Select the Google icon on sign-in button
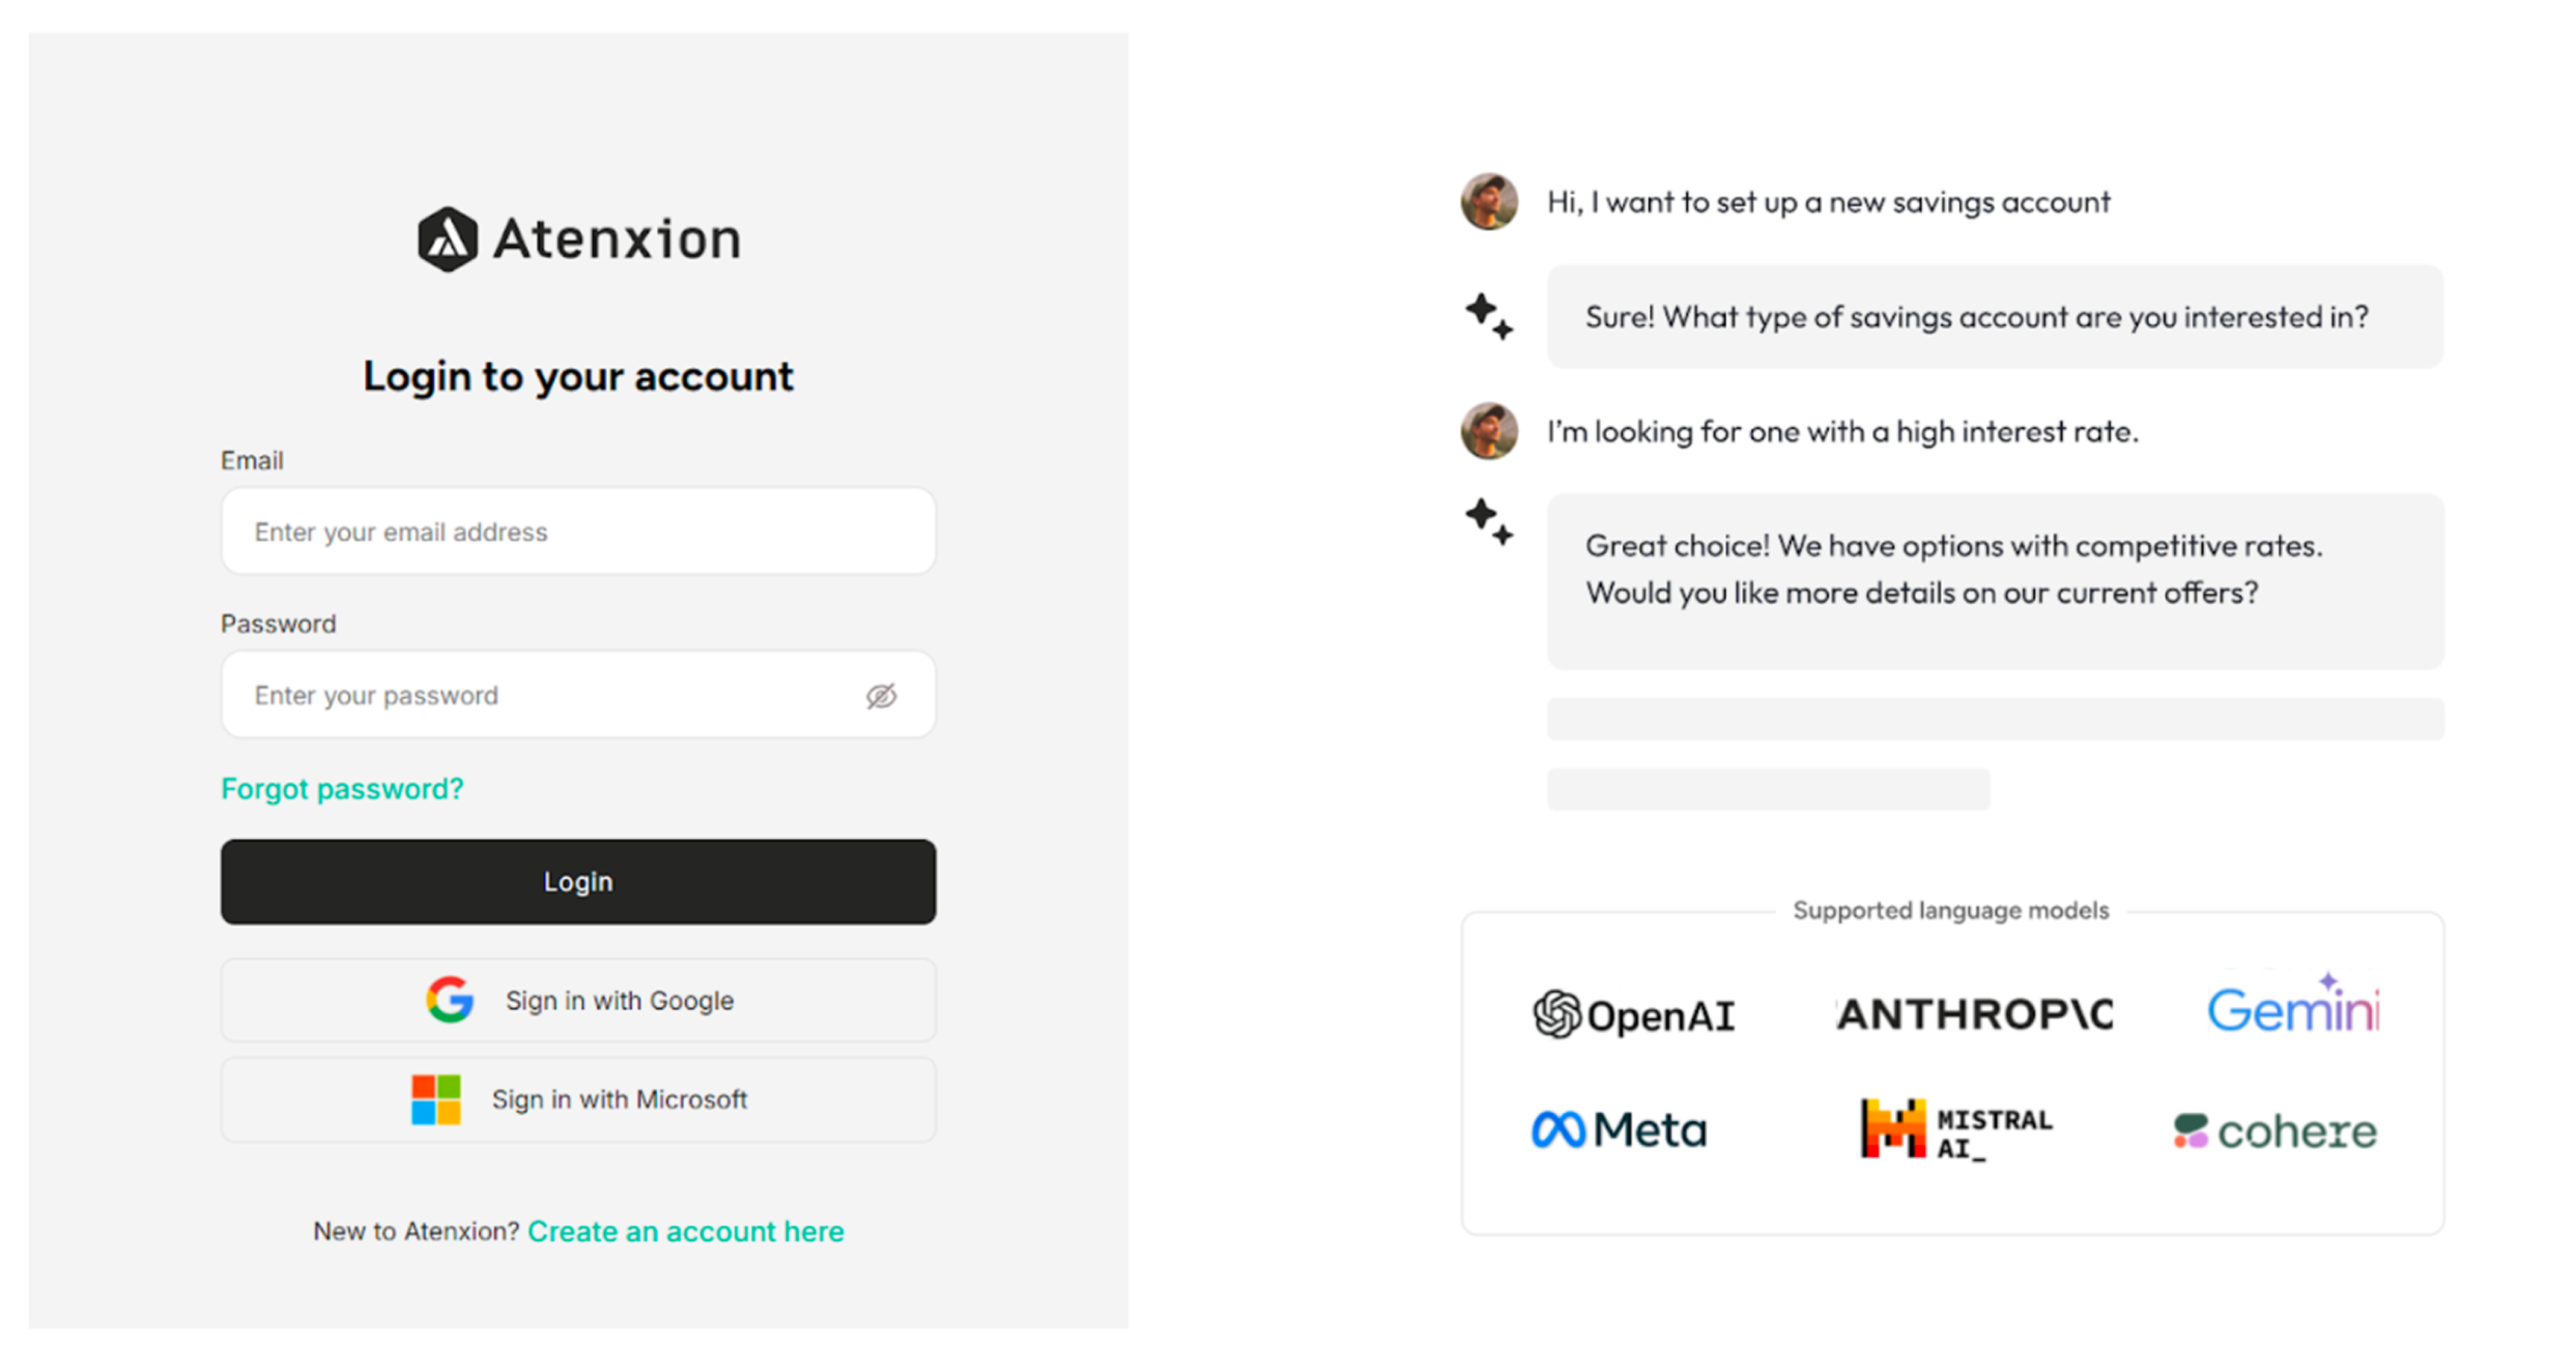2576x1367 pixels. click(x=451, y=999)
